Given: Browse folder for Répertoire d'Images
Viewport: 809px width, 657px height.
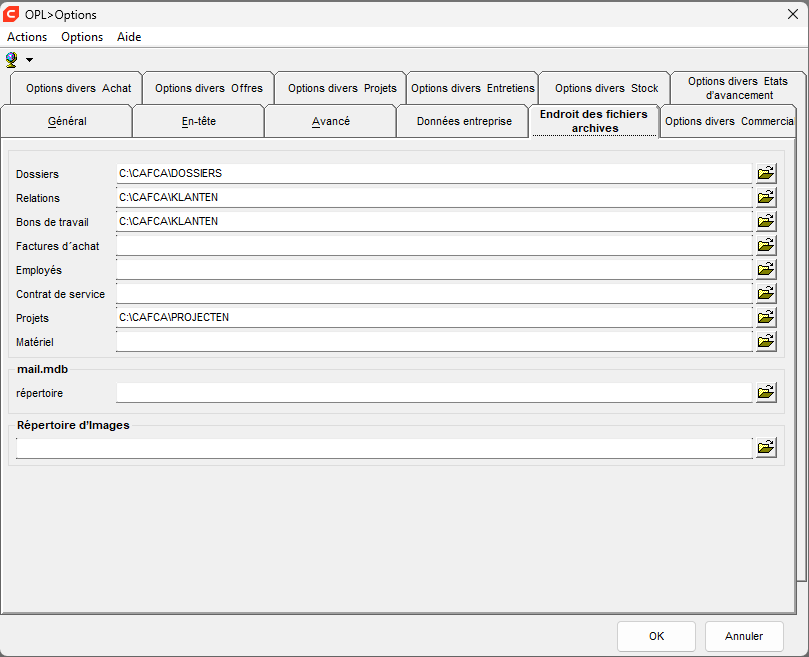Looking at the screenshot, I should [x=766, y=447].
